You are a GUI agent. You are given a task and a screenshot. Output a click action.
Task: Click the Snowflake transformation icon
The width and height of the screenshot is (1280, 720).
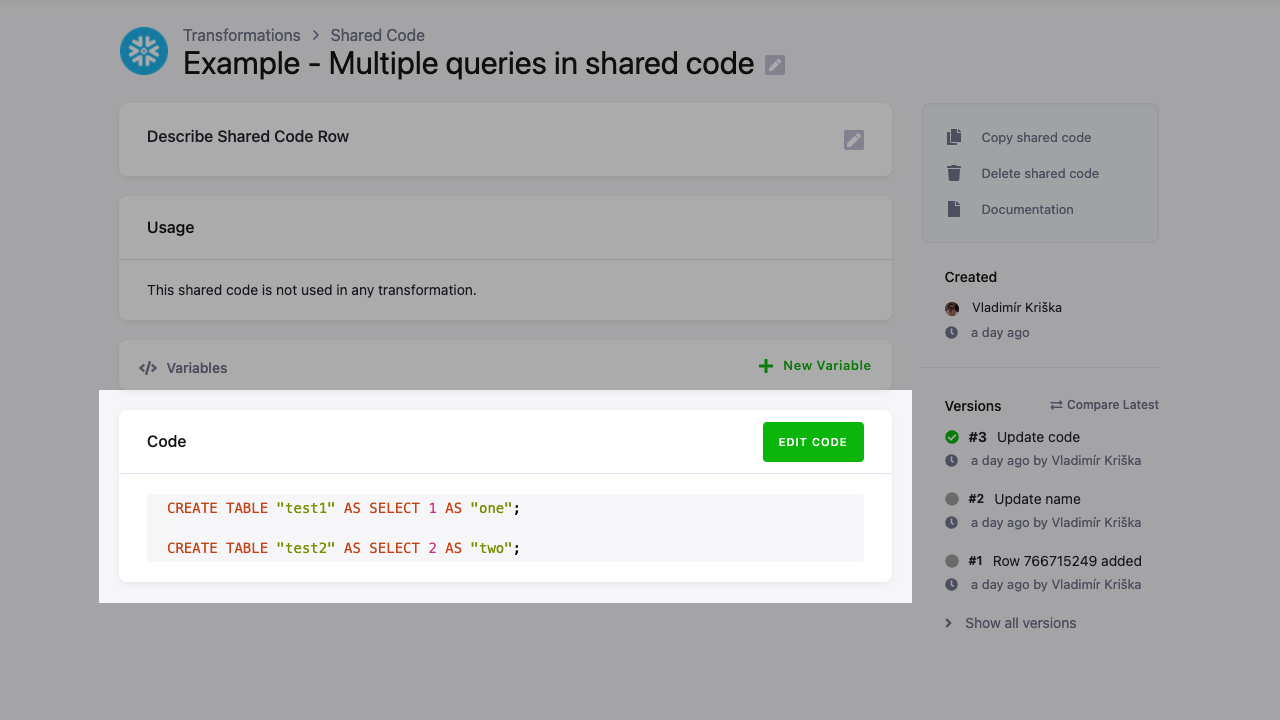(143, 51)
